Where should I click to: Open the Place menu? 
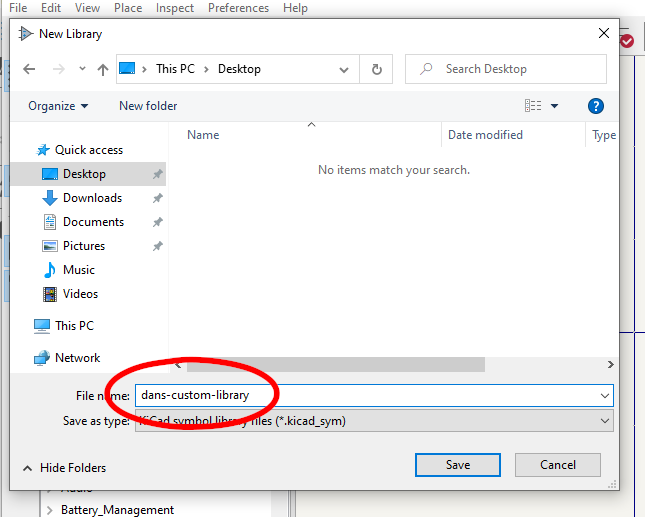point(128,8)
